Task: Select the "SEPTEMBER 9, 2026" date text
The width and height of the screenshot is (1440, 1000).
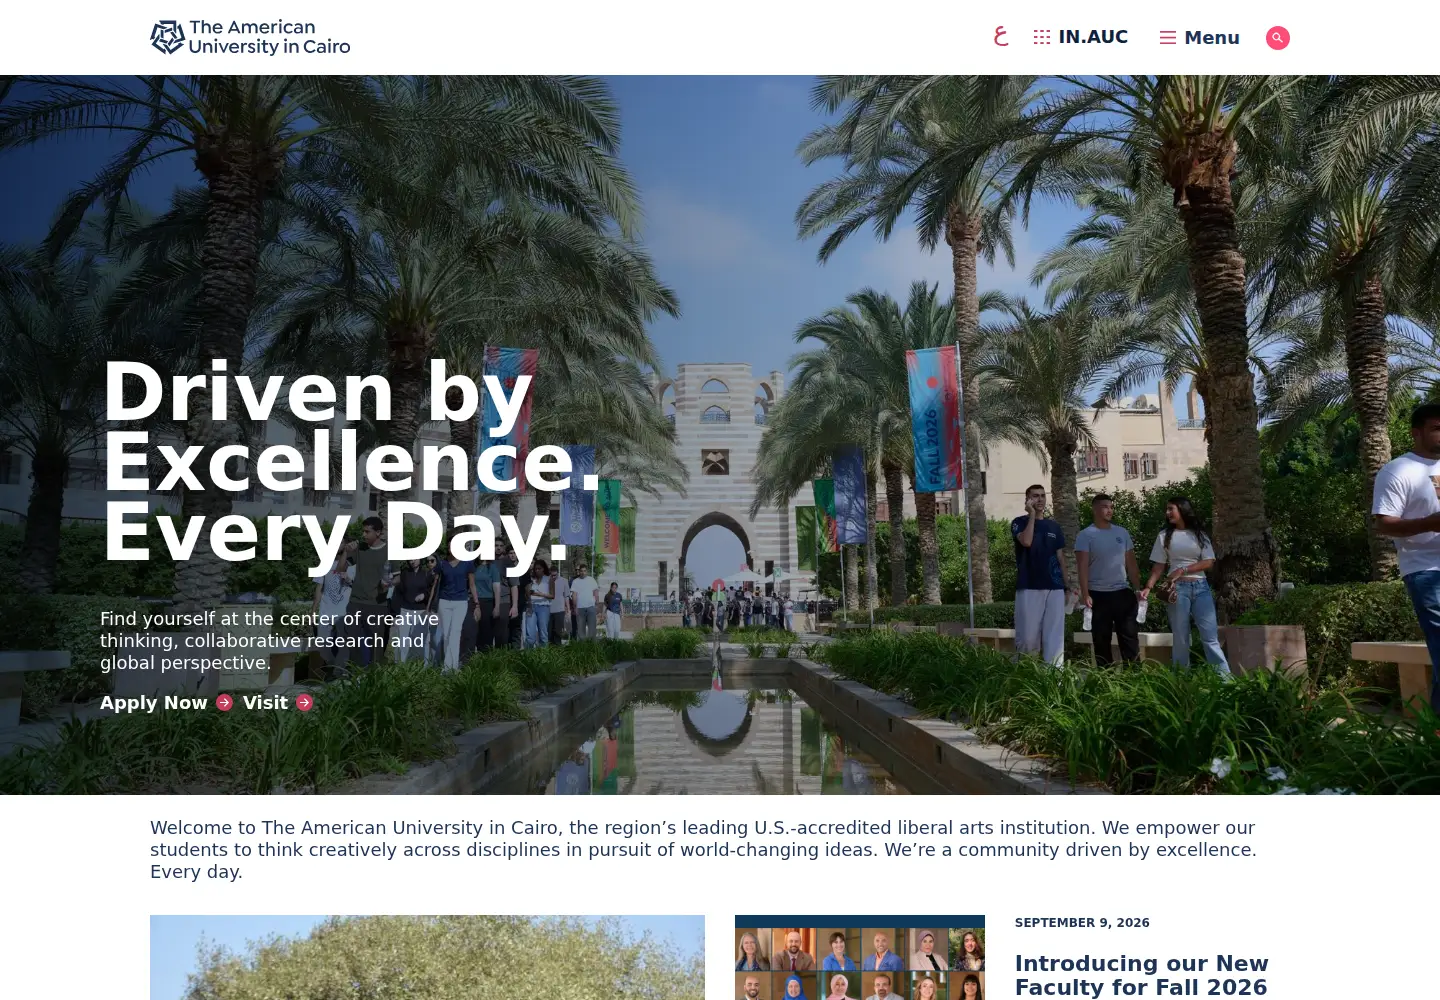Action: pos(1082,923)
